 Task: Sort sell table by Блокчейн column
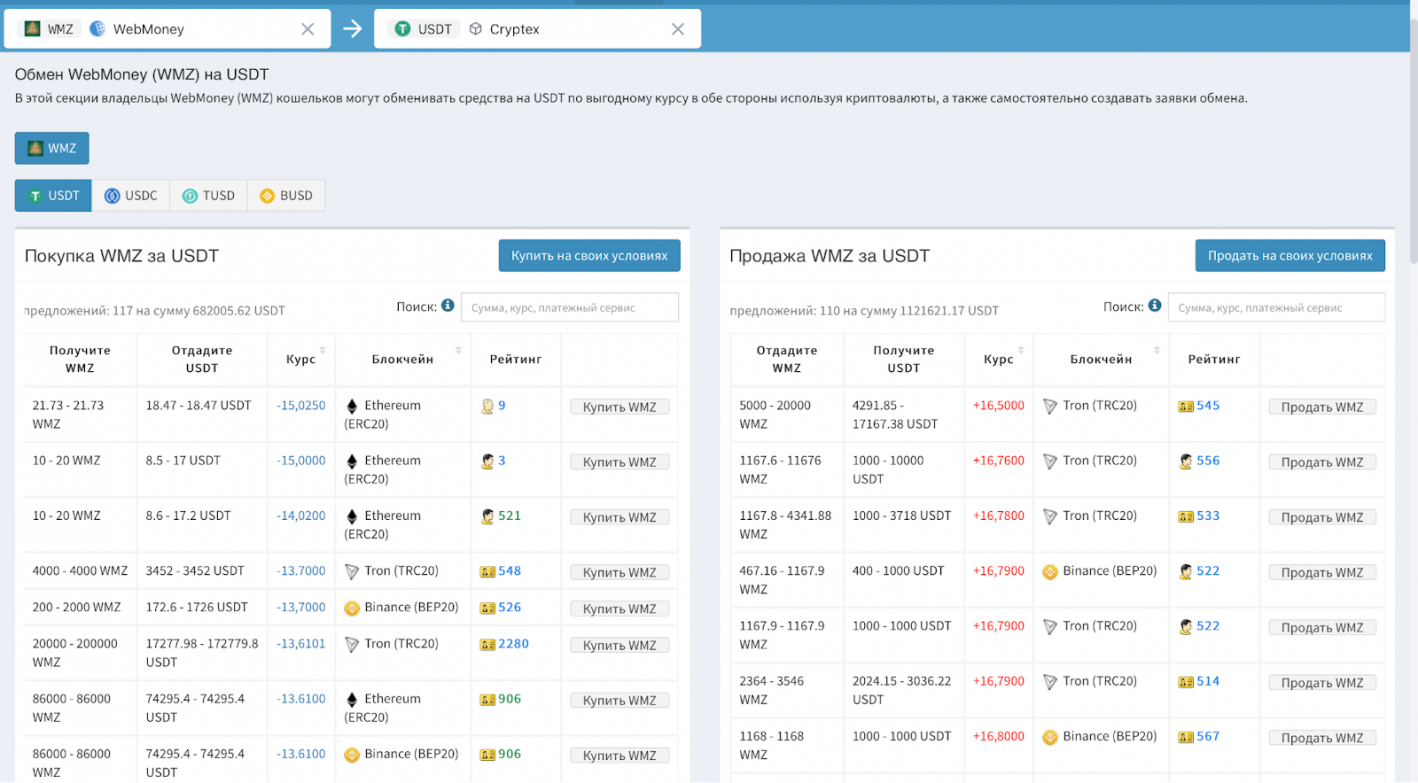(1101, 359)
